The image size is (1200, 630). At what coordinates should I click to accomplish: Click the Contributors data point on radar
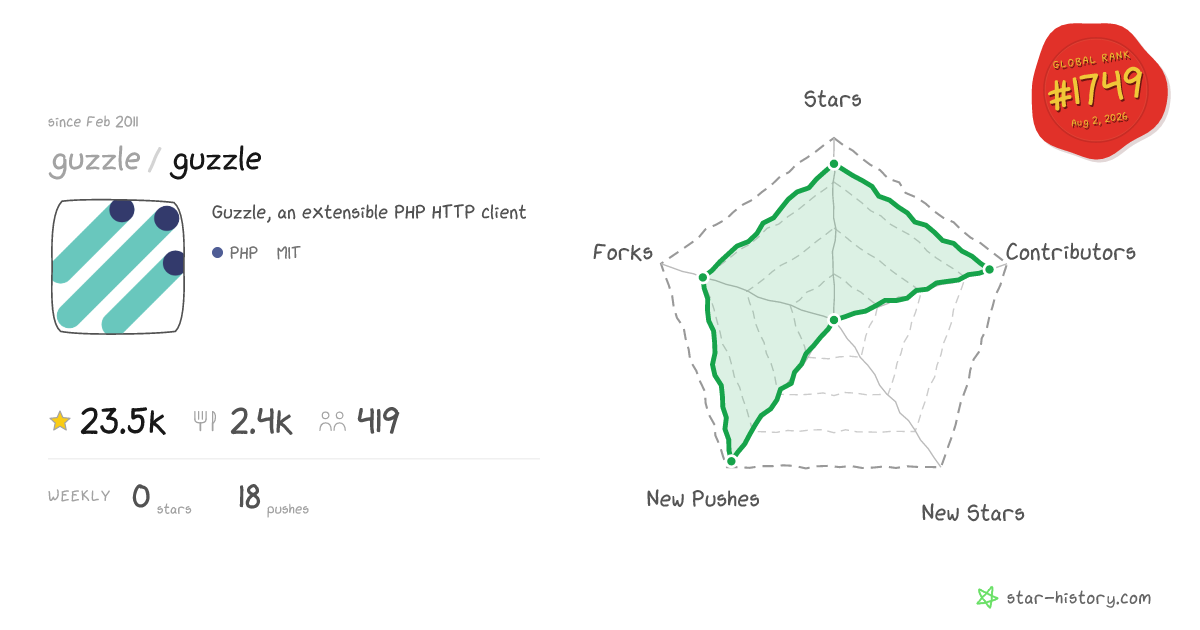coord(989,269)
